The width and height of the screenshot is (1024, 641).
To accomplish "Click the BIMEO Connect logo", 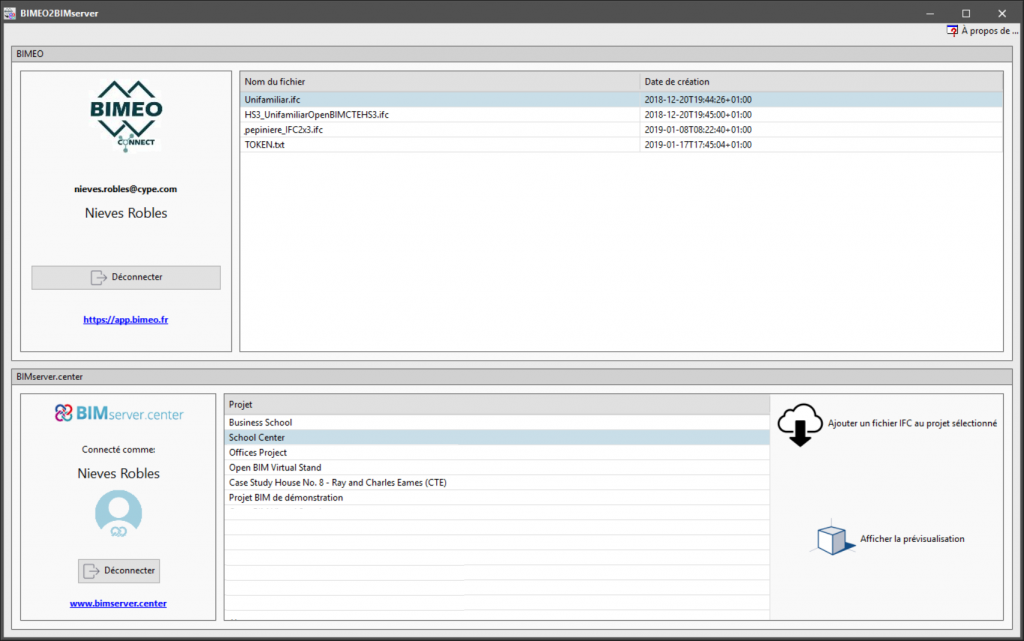I will point(126,116).
